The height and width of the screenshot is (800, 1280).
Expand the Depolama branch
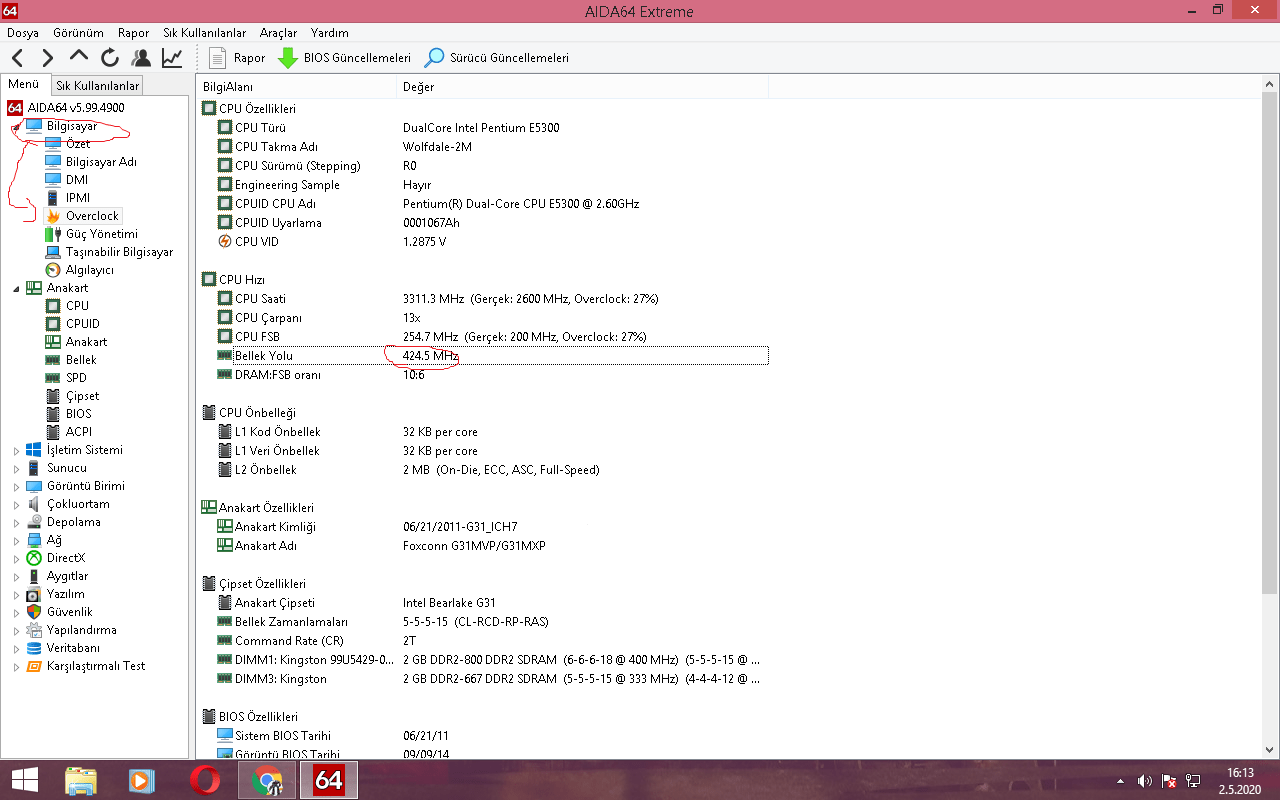pos(16,522)
